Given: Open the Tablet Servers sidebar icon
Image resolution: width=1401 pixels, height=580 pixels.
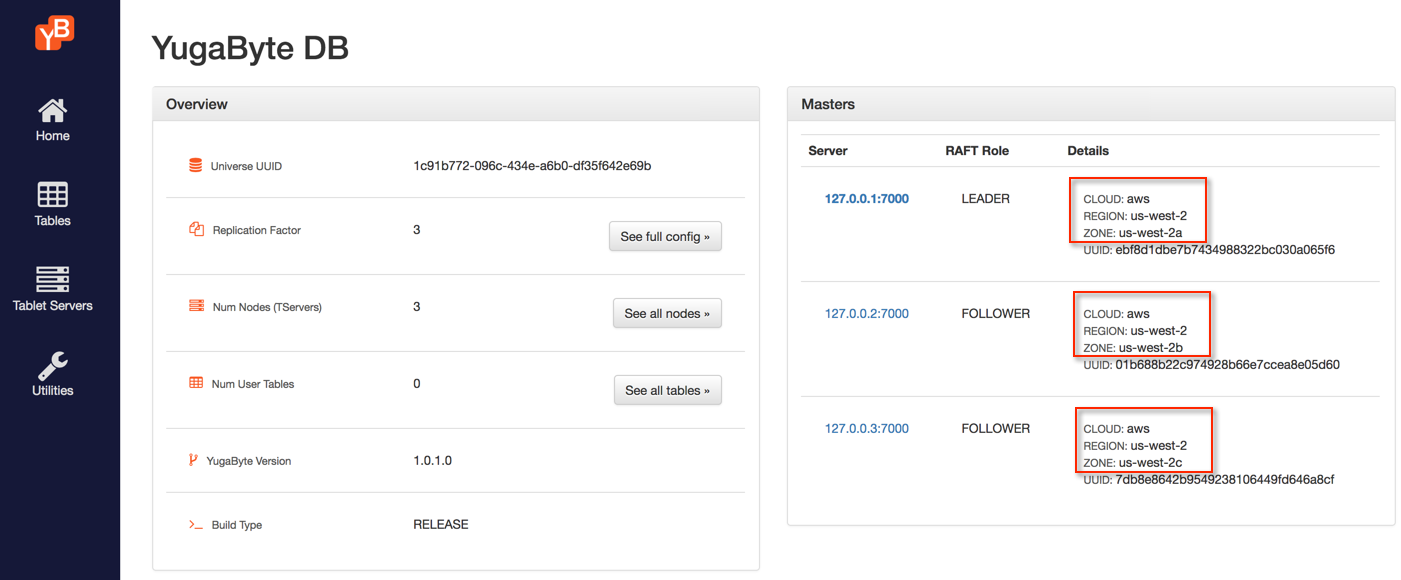Looking at the screenshot, I should point(52,279).
